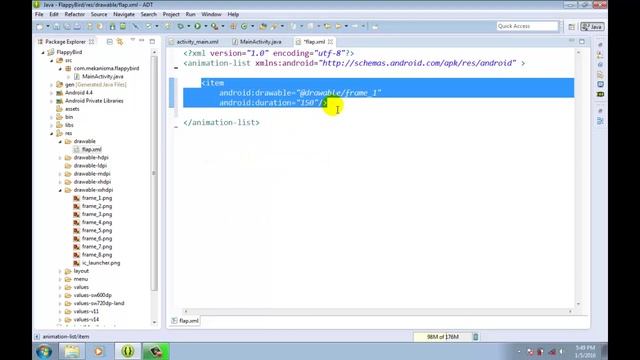Click the Package Explorer vertical scrollbar thumb
Screen dimensions: 640x360
pos(154,173)
